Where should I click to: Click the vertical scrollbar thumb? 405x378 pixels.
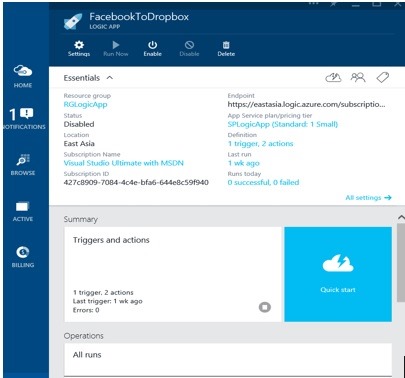401,263
